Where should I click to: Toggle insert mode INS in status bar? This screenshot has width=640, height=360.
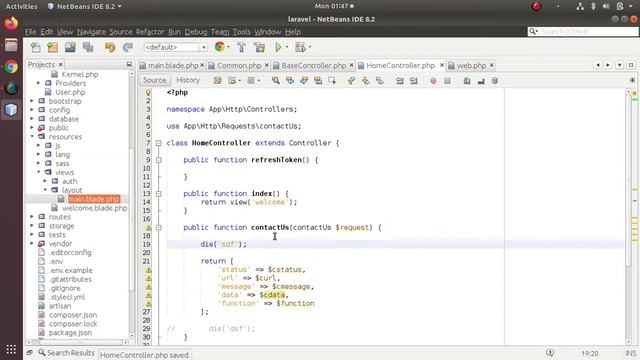(631, 353)
